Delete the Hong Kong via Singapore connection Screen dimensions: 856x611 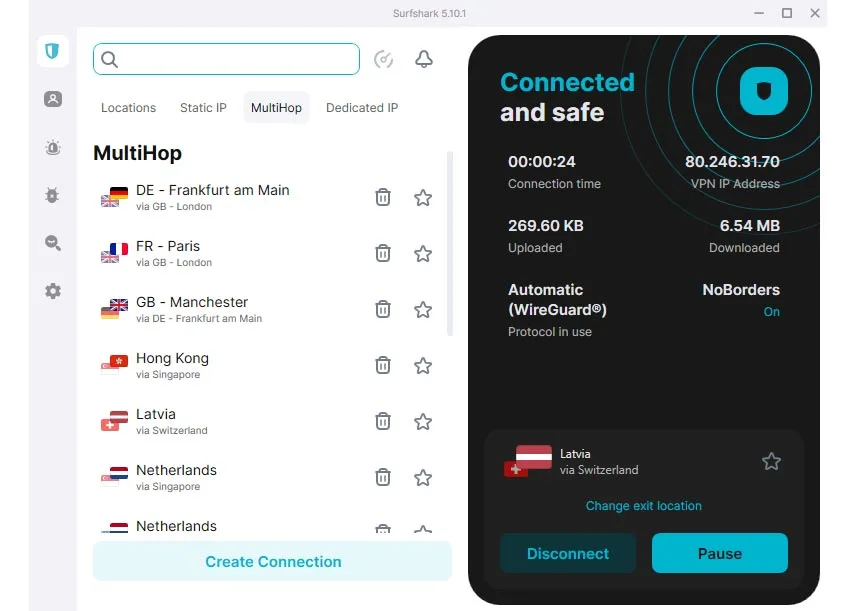pos(383,365)
